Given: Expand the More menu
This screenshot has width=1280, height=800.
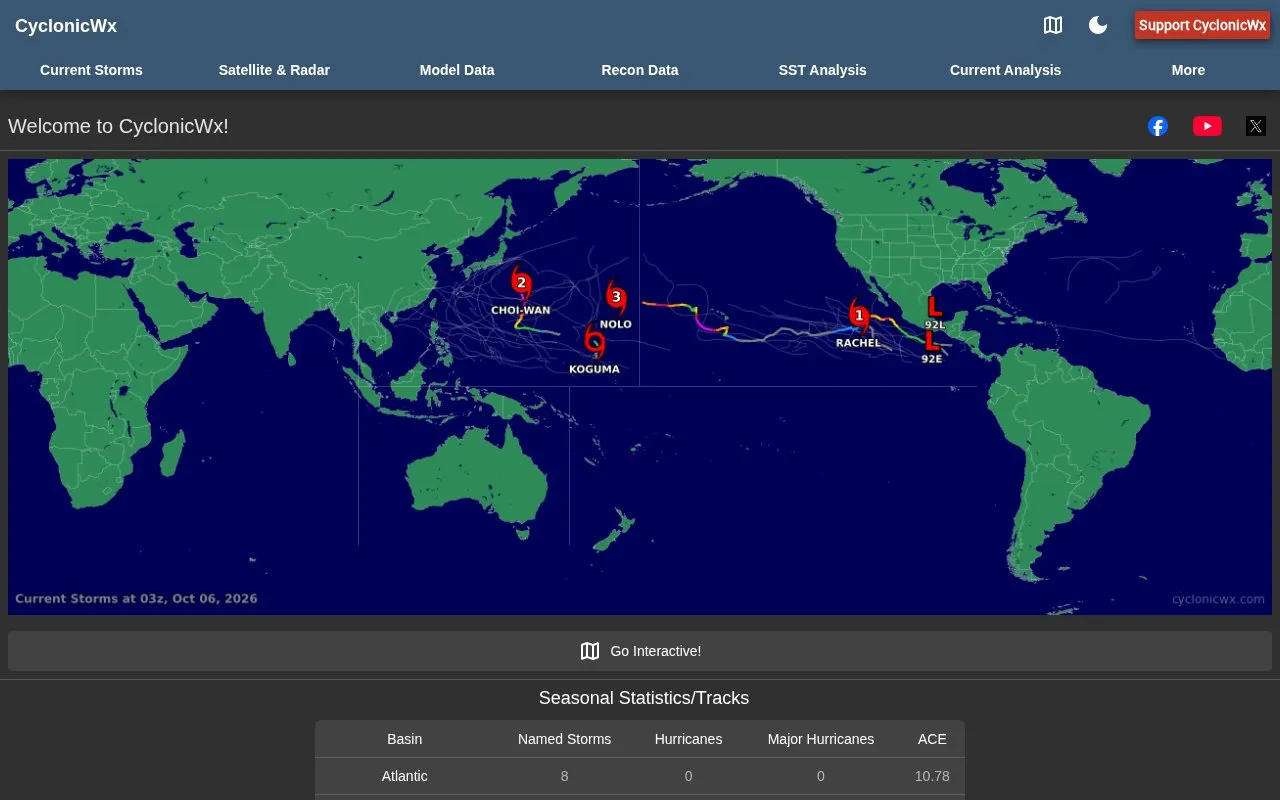Looking at the screenshot, I should click(x=1188, y=70).
